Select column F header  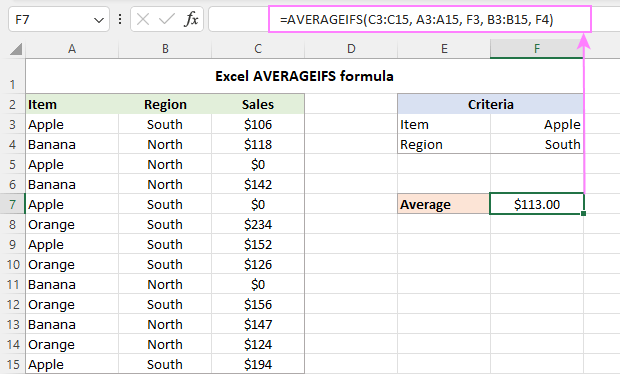pos(537,49)
